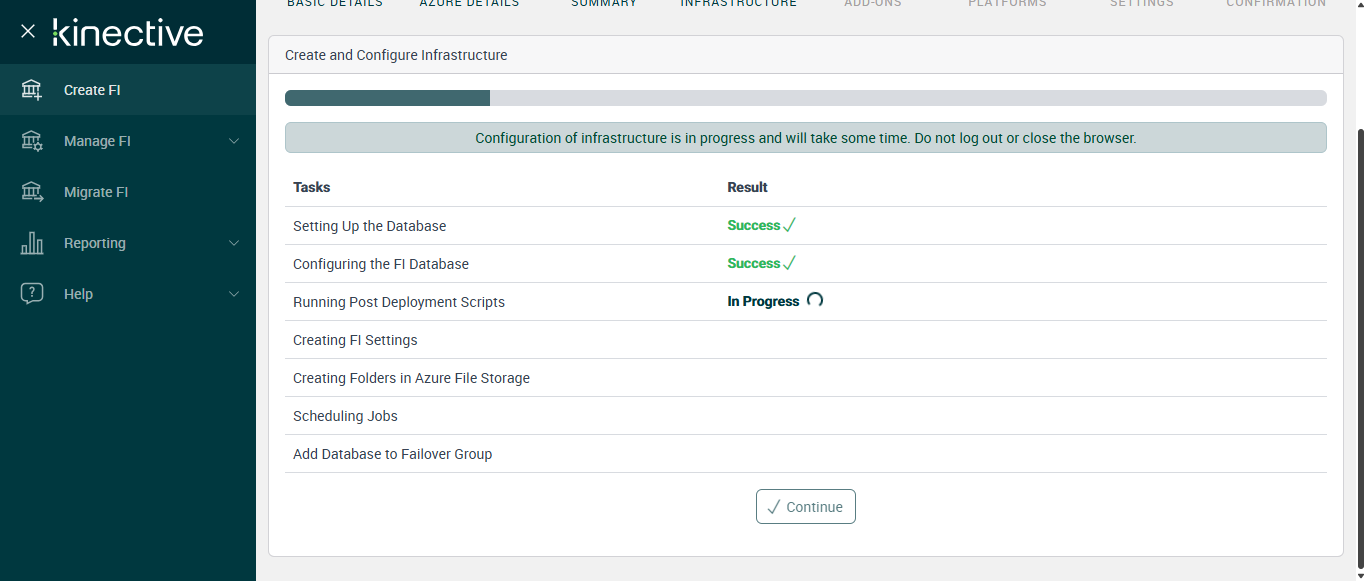Viewport: 1366px width, 581px height.
Task: Switch to the Infrastructure step tab
Action: pos(738,4)
